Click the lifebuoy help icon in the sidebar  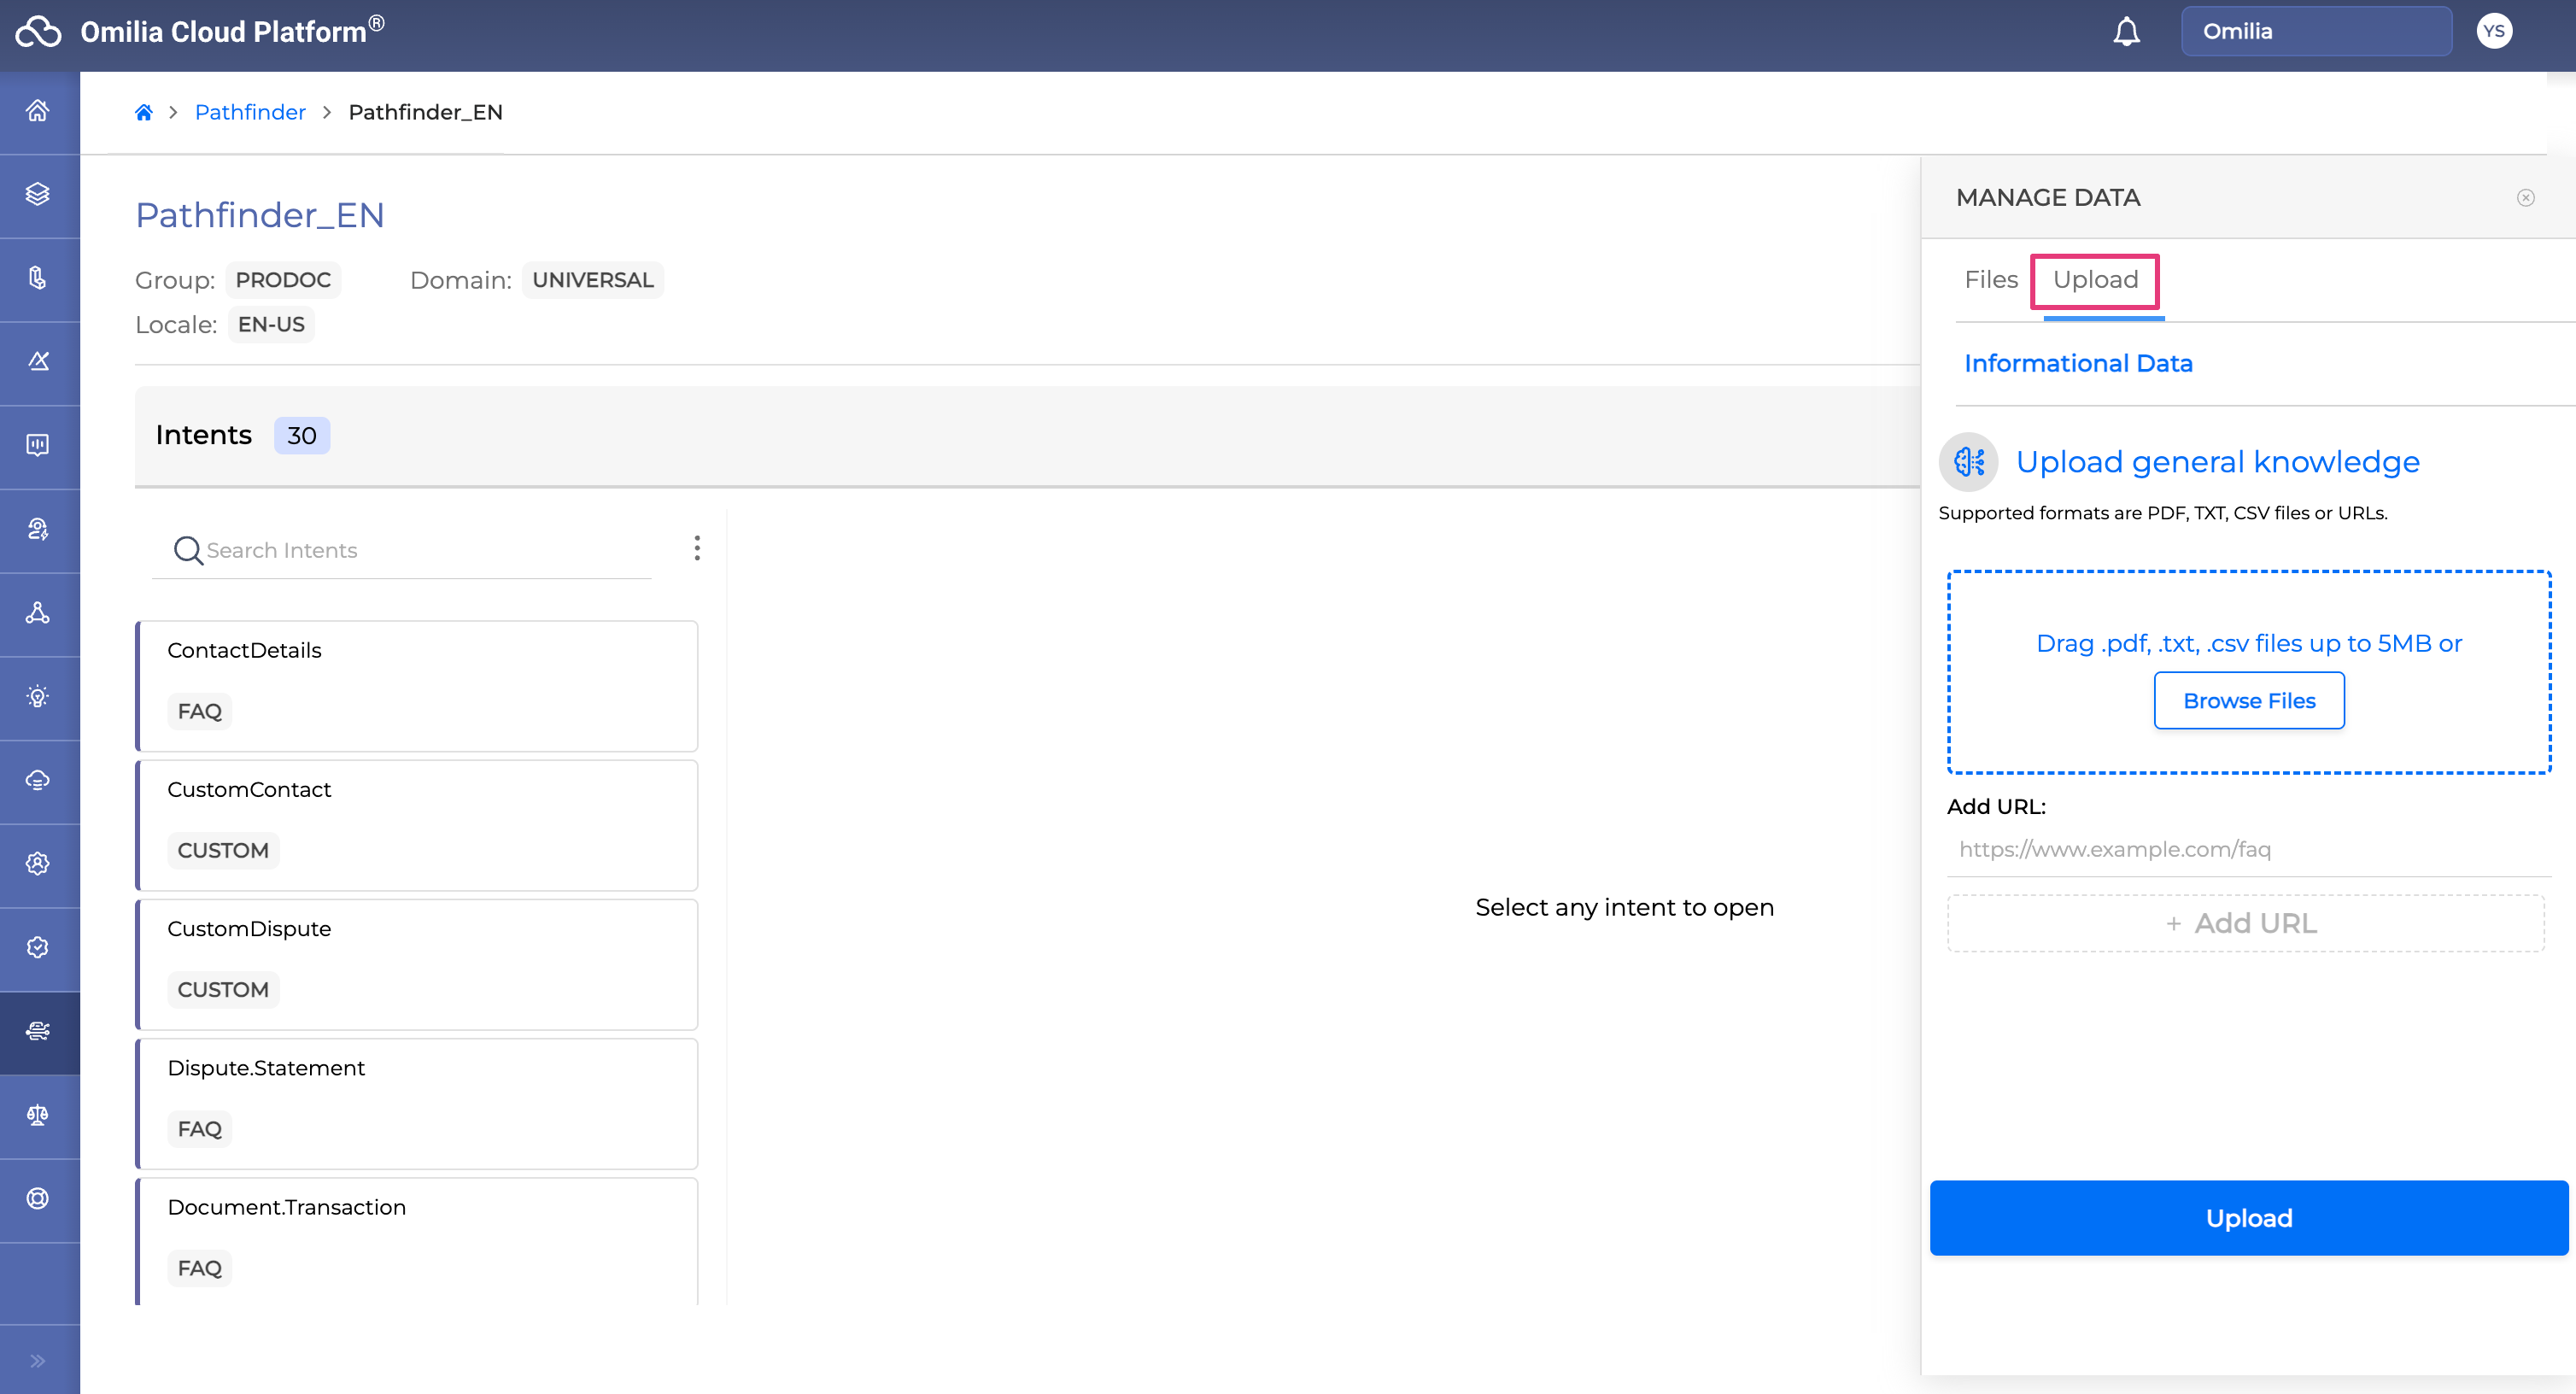[38, 1198]
